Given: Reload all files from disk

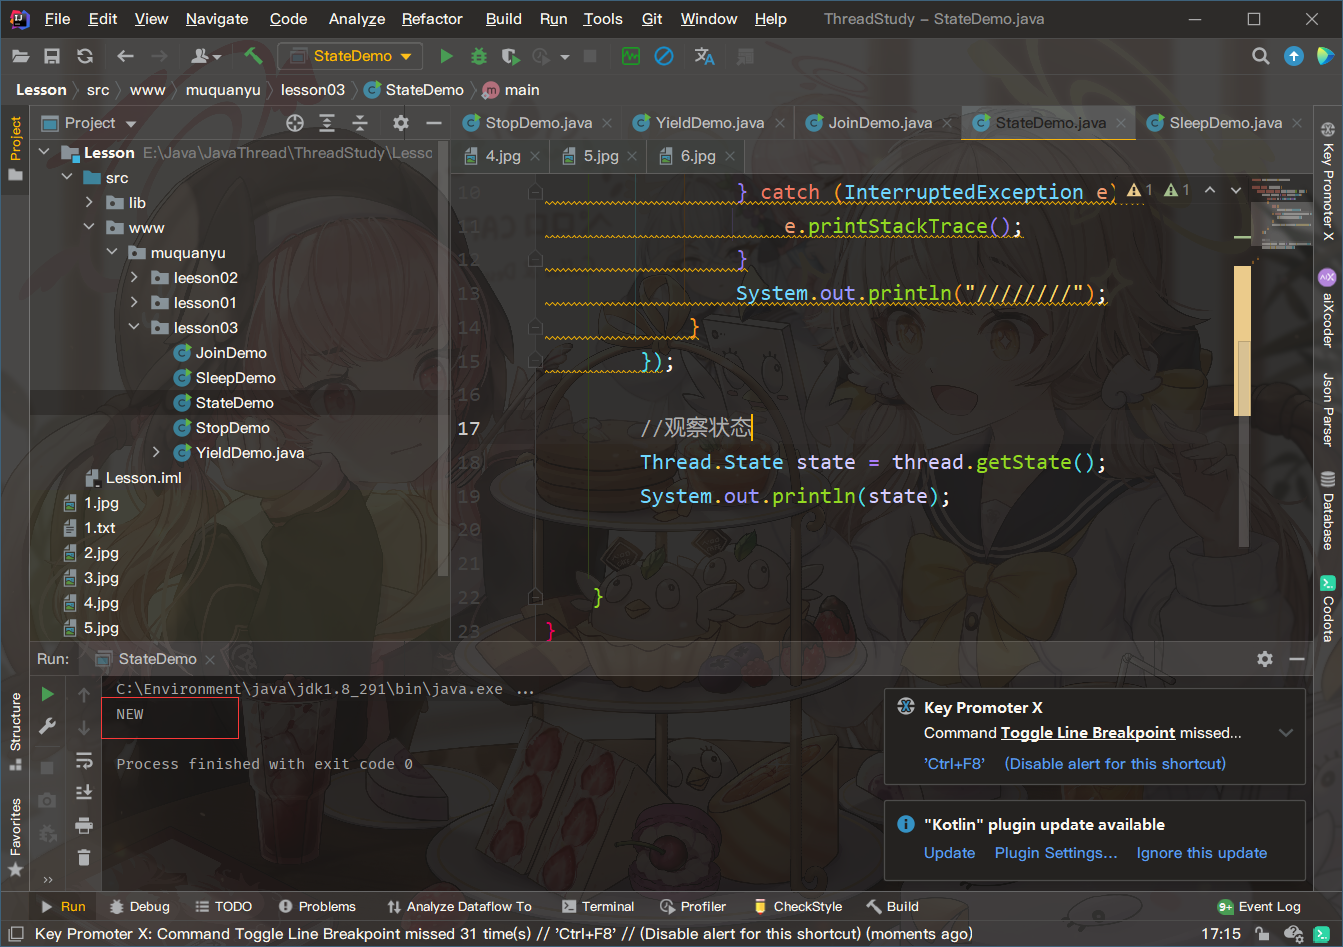Looking at the screenshot, I should [x=85, y=57].
